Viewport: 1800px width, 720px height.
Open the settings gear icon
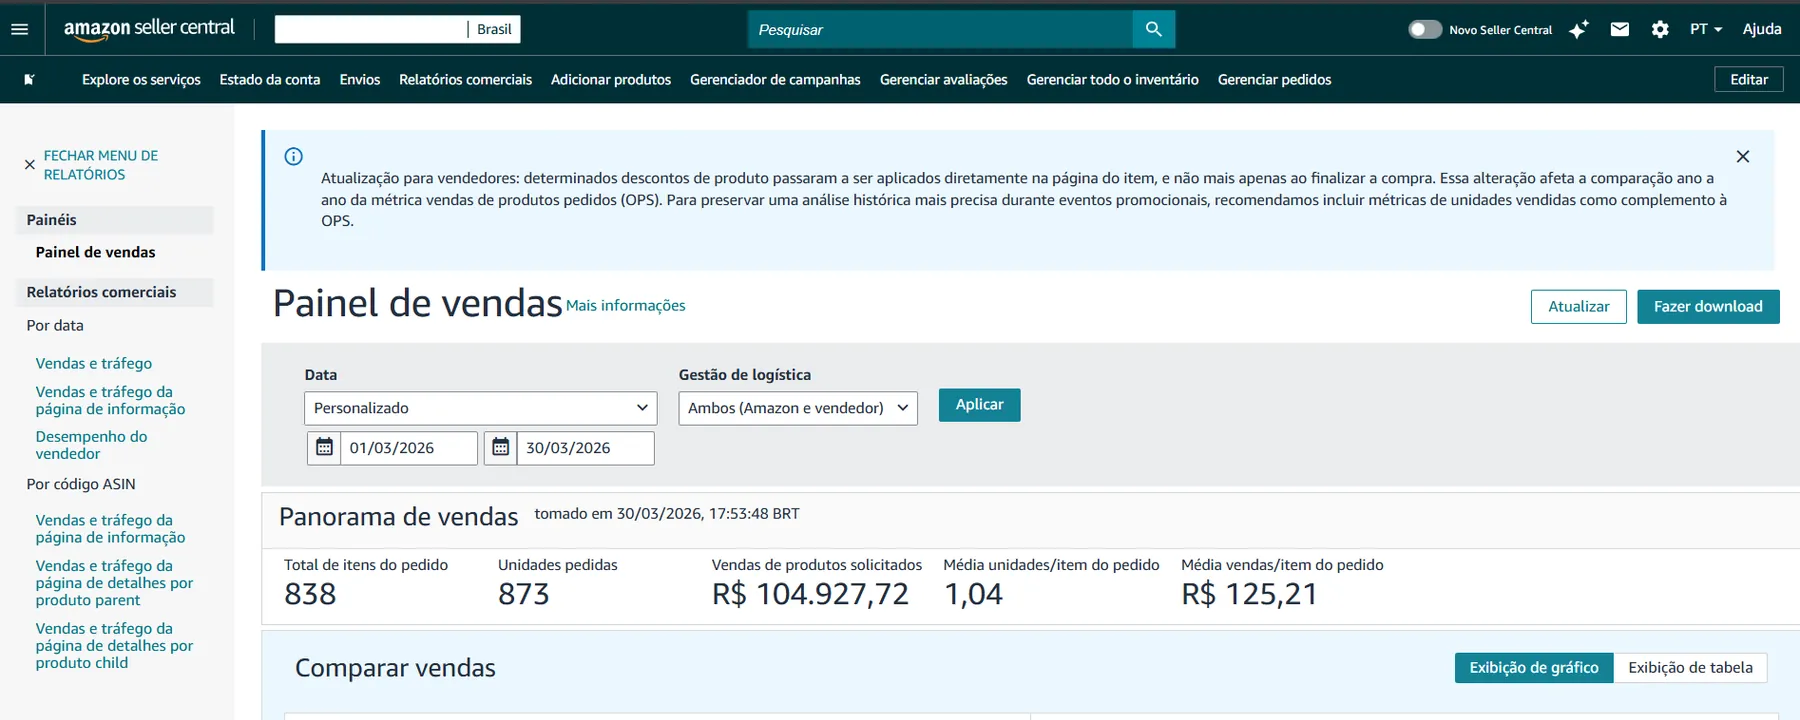click(x=1660, y=29)
